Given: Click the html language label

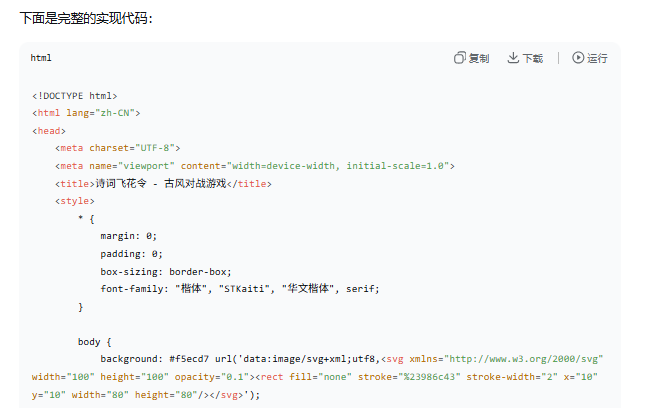Looking at the screenshot, I should 41,58.
